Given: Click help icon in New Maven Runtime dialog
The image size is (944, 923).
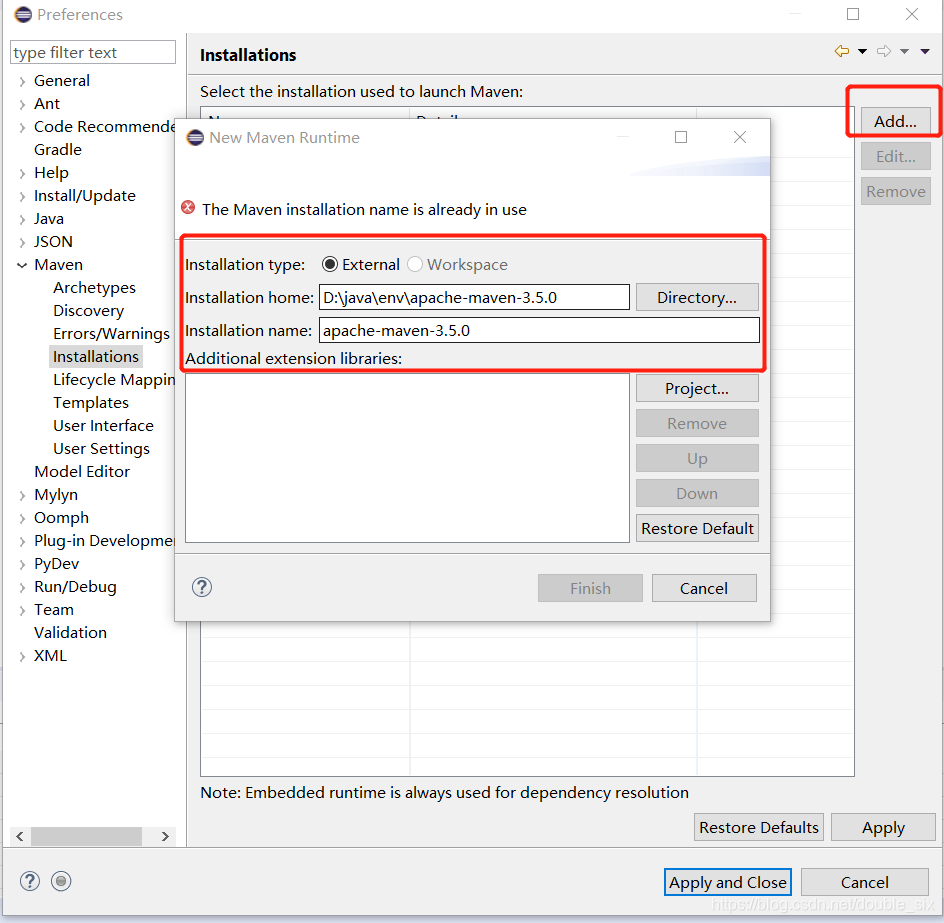Looking at the screenshot, I should pos(202,587).
